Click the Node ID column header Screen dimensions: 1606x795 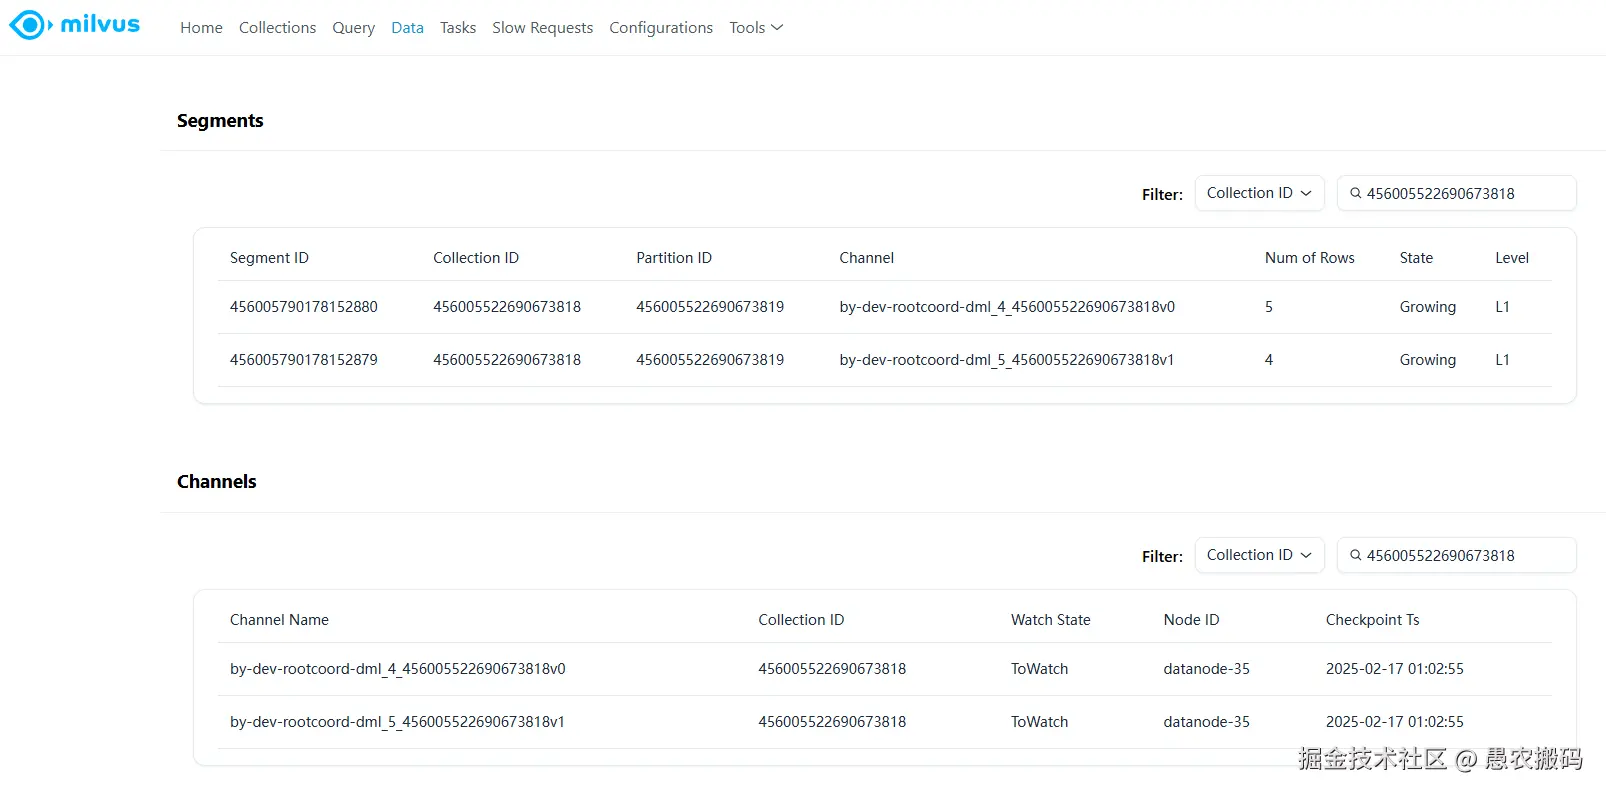pyautogui.click(x=1191, y=620)
